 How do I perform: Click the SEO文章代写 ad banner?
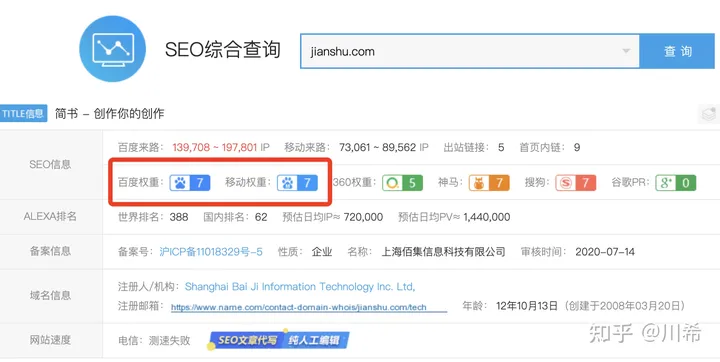278,340
